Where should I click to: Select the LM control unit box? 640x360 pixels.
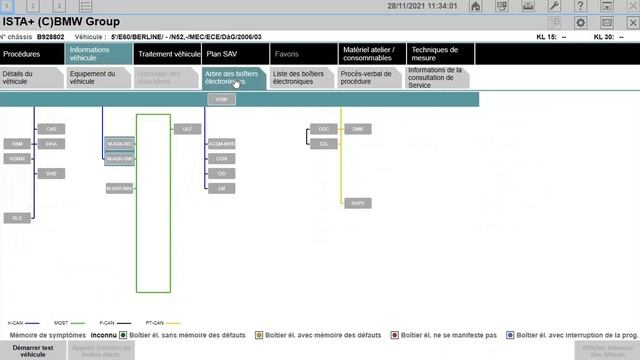(221, 188)
